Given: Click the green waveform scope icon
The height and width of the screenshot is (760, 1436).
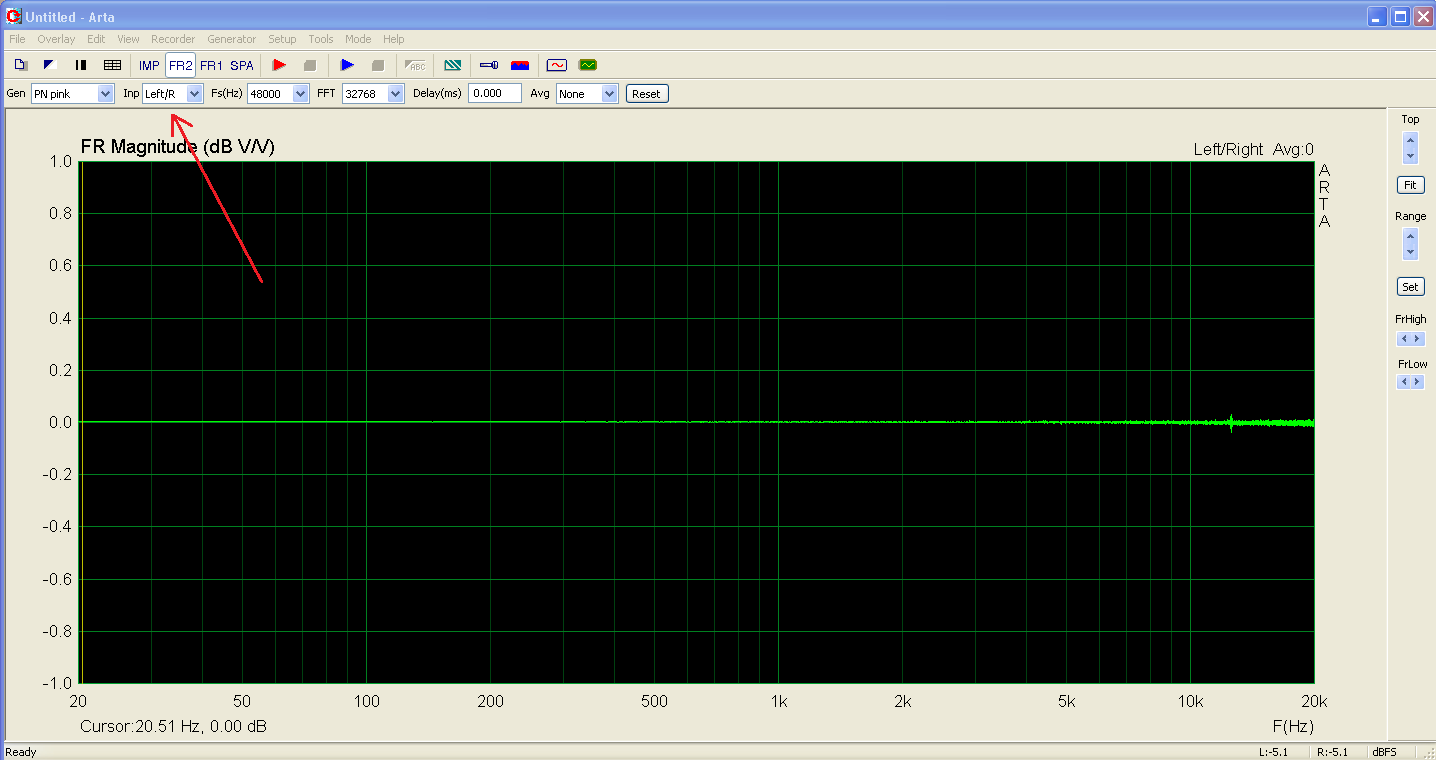Looking at the screenshot, I should [x=587, y=65].
